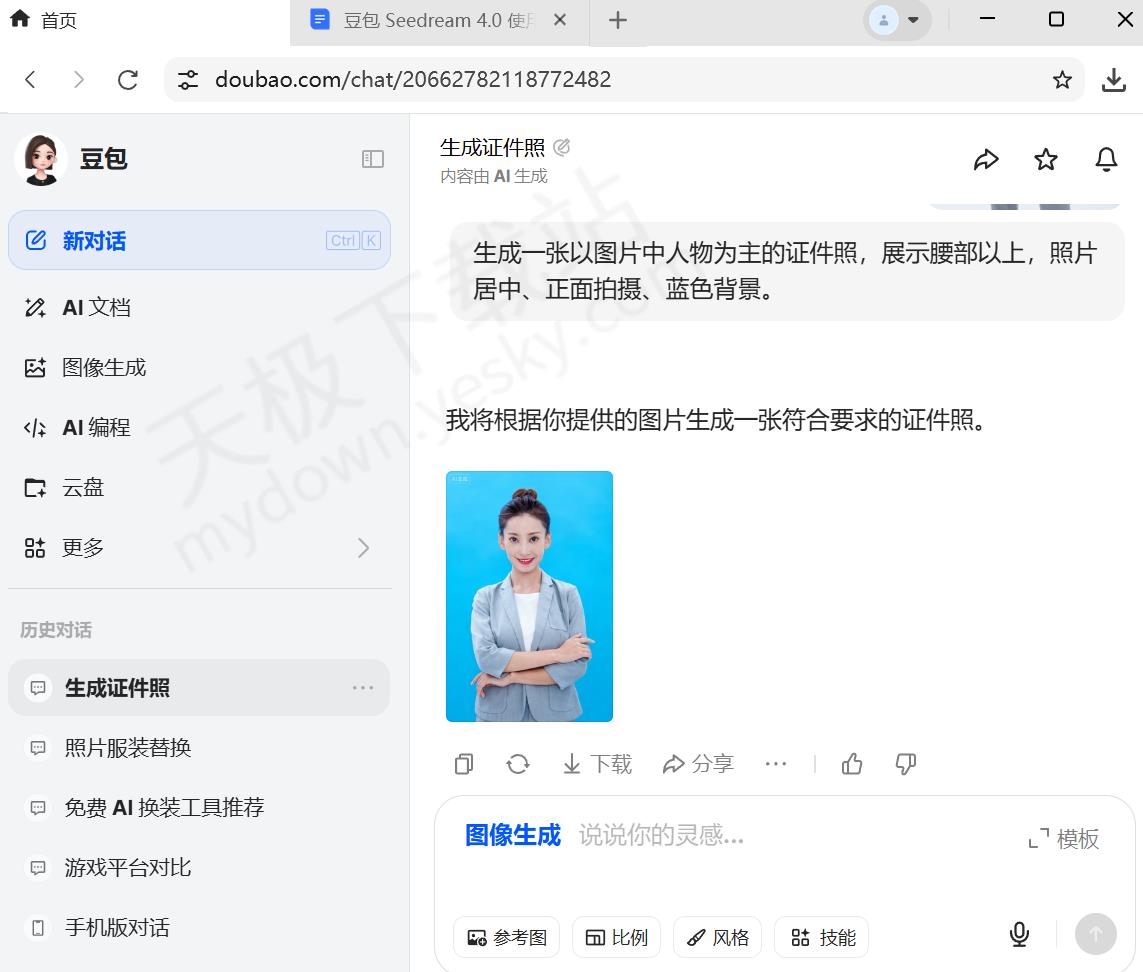1143x972 pixels.
Task: Open the 比例 ratio selector
Action: click(616, 937)
